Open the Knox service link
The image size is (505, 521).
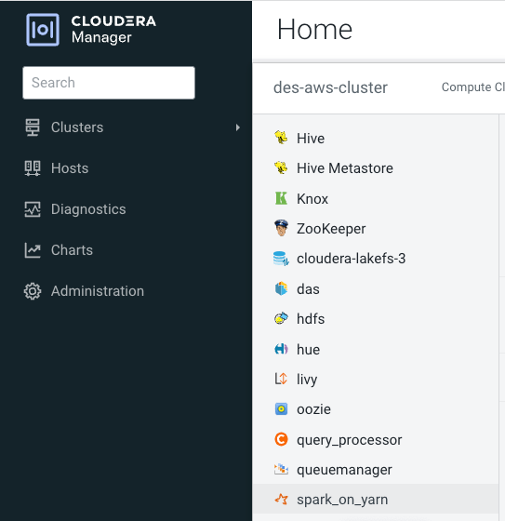(x=312, y=199)
